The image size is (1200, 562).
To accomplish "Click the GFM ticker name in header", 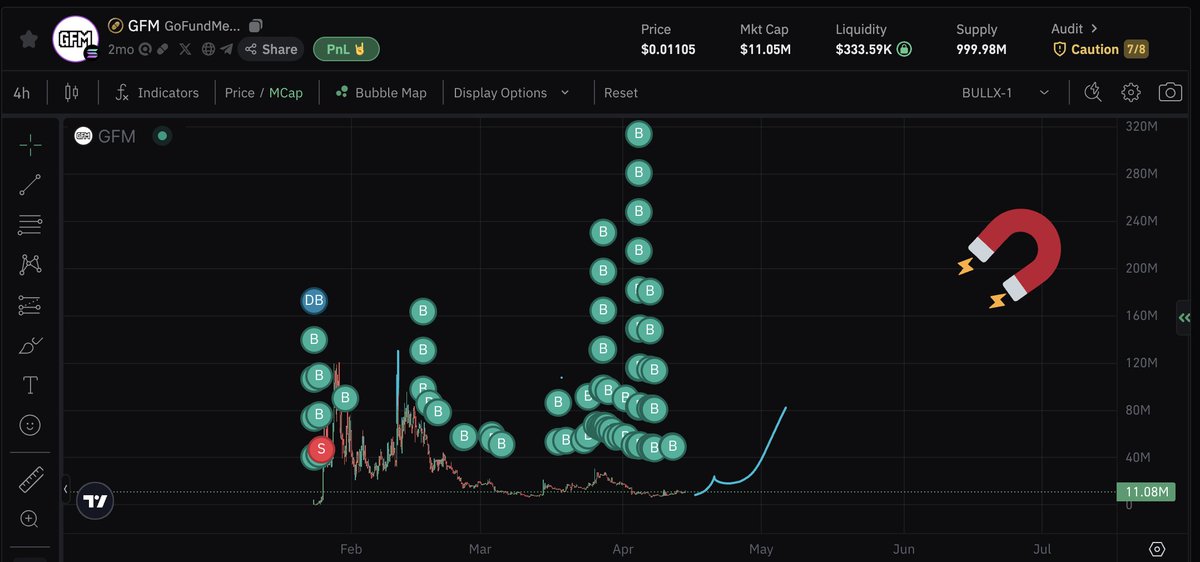I will click(x=144, y=25).
